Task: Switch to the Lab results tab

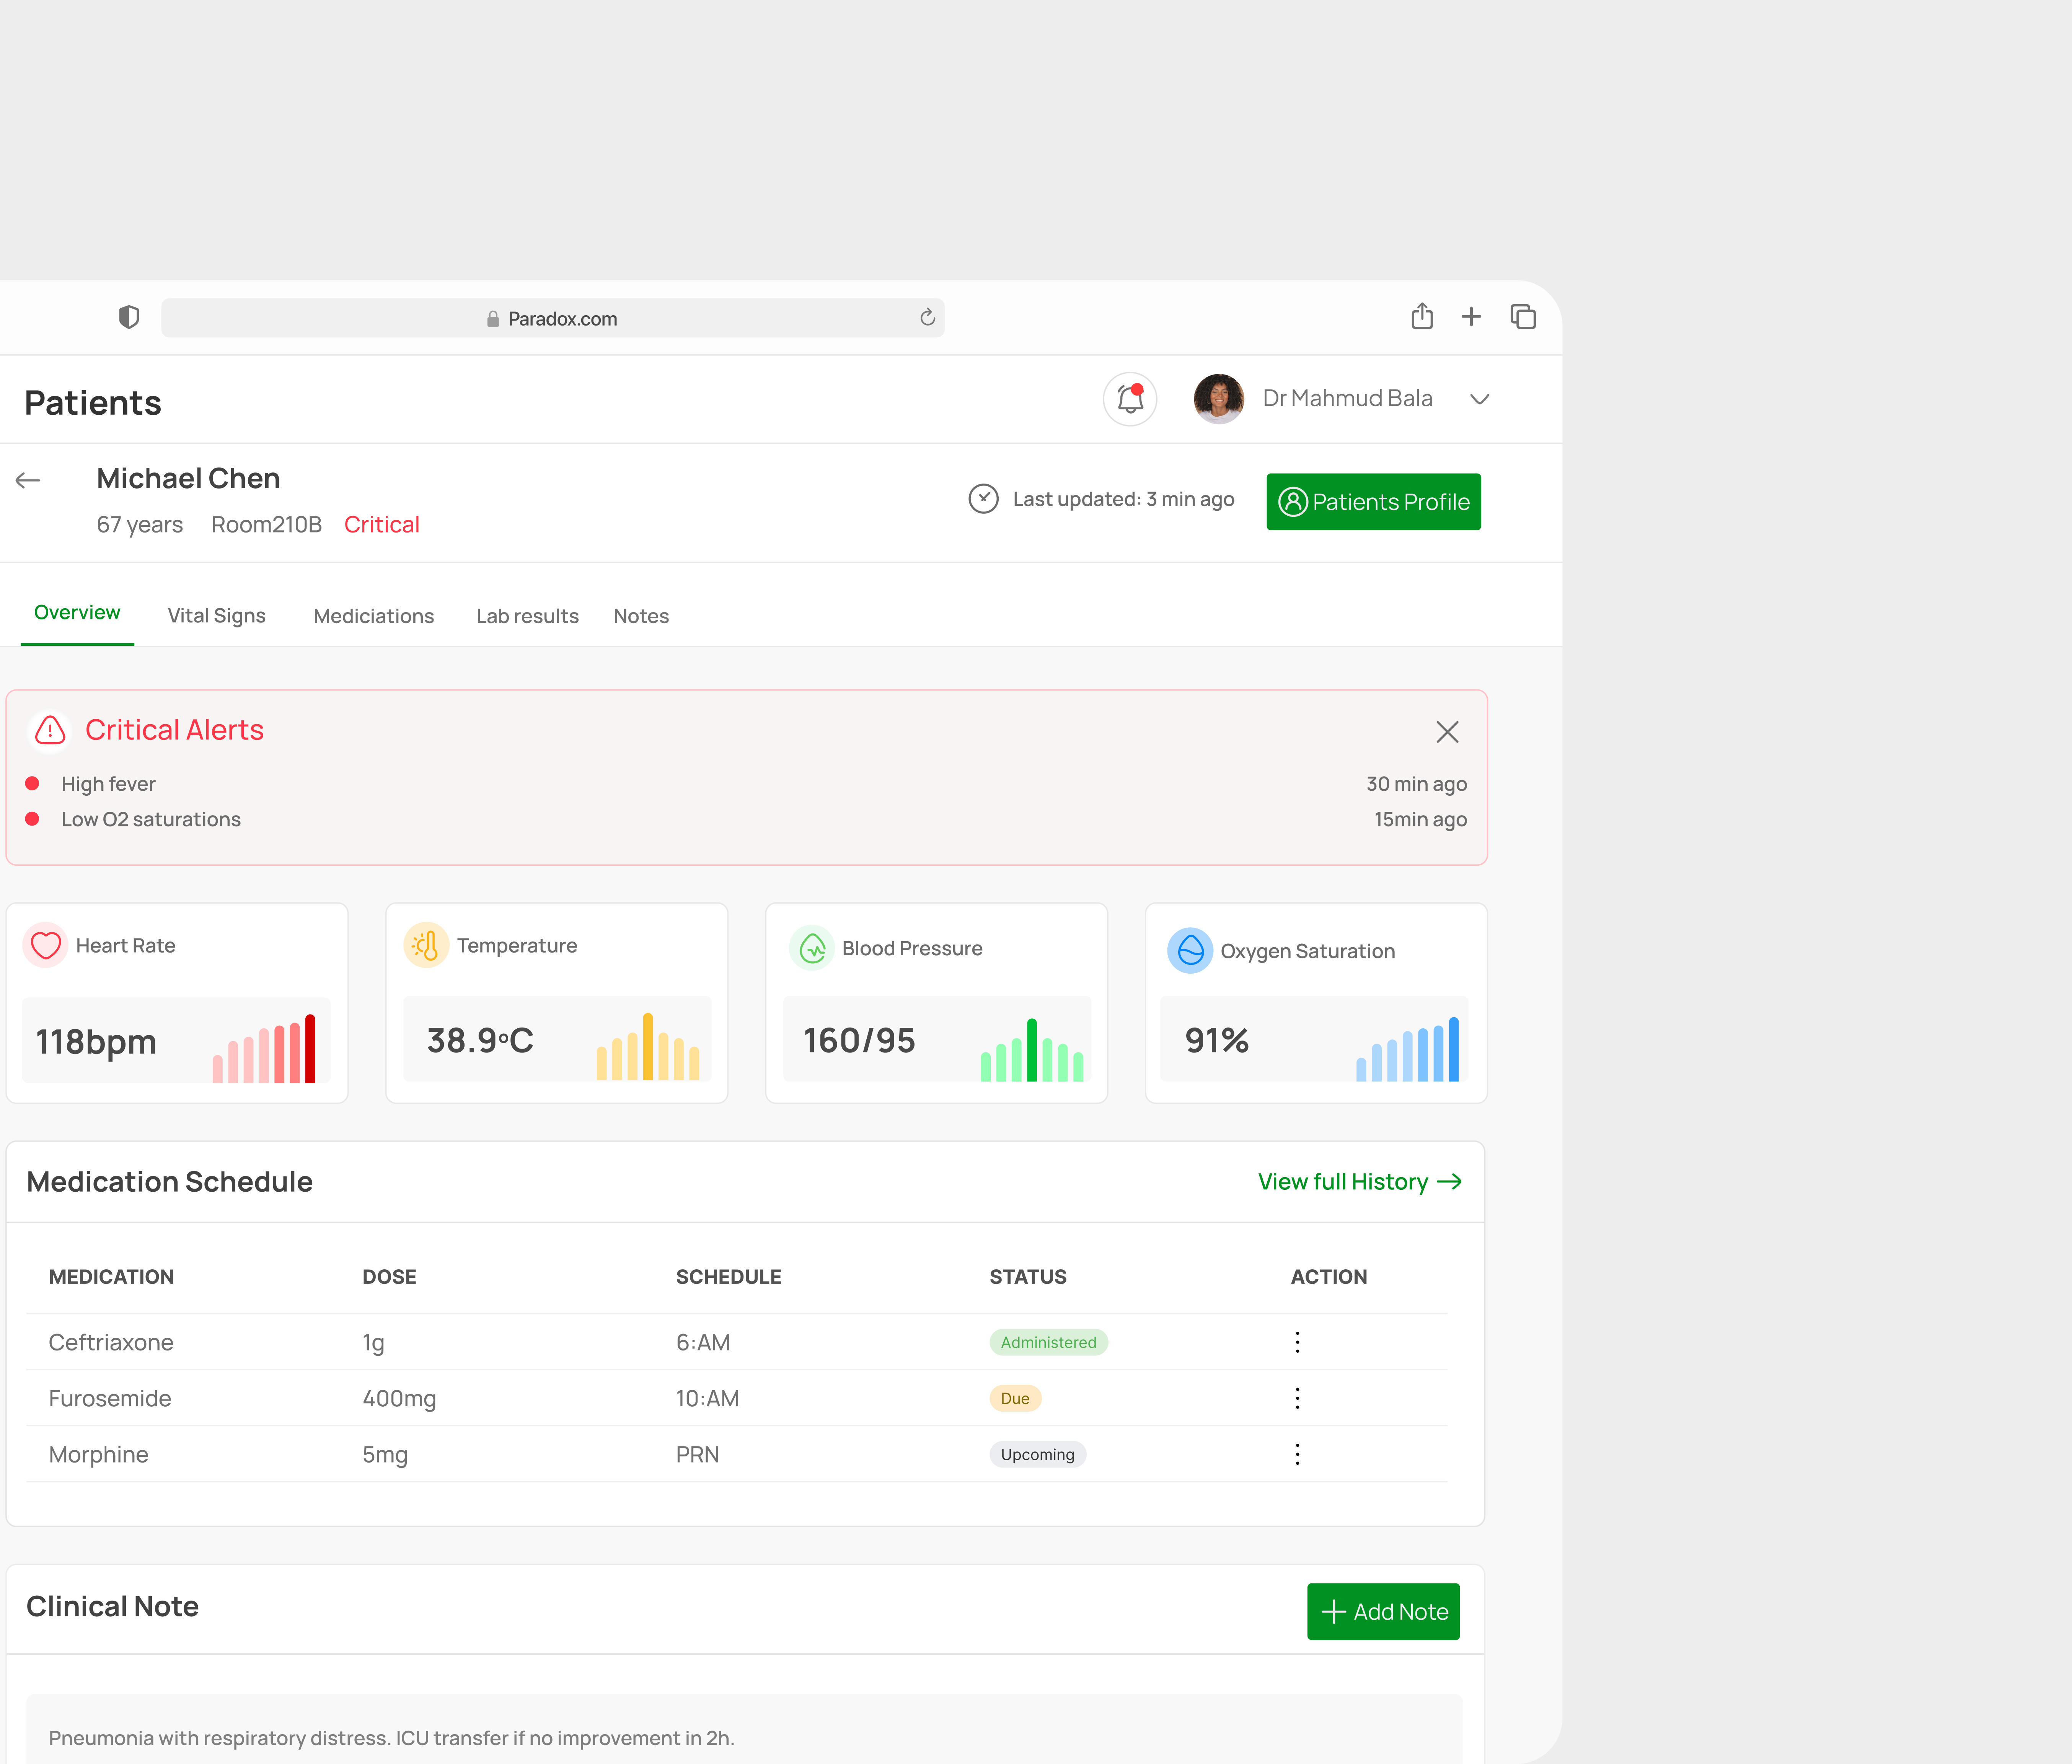Action: [527, 616]
